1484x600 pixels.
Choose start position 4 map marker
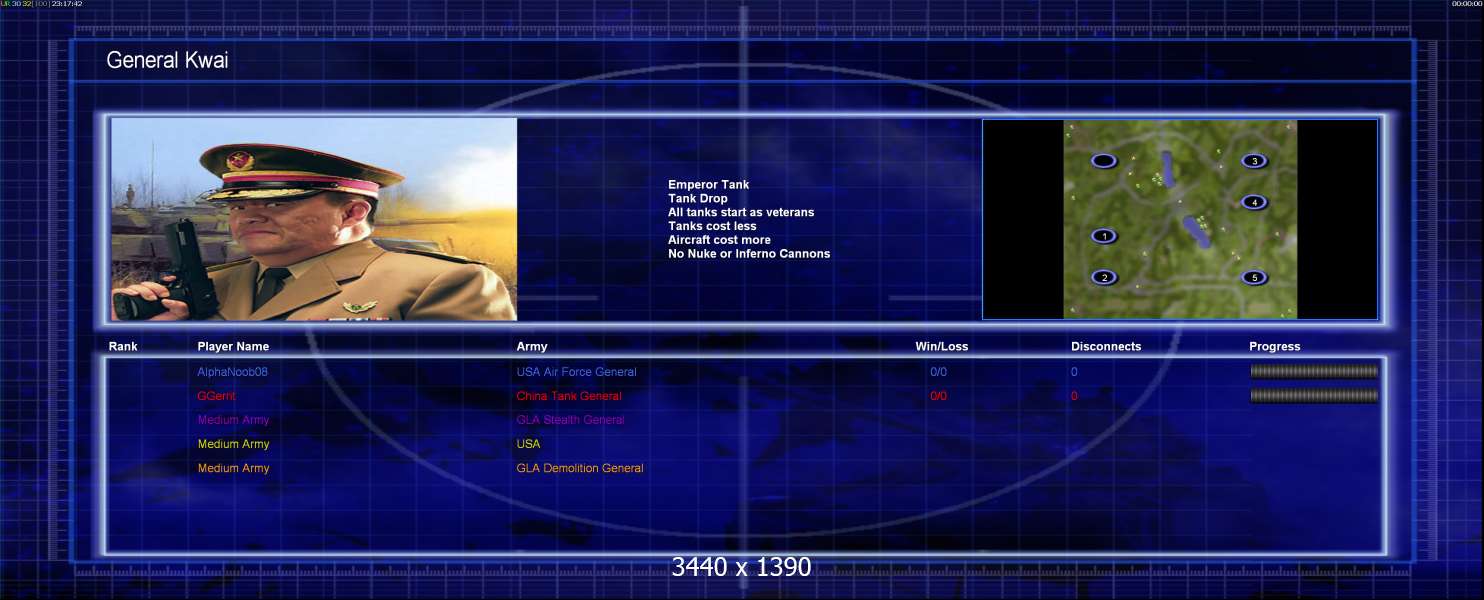click(1254, 202)
